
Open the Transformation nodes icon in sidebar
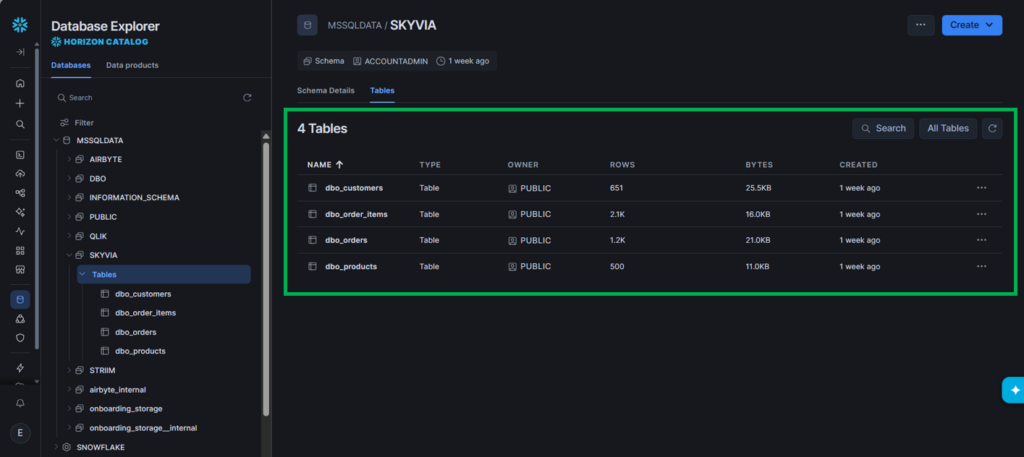pos(20,193)
